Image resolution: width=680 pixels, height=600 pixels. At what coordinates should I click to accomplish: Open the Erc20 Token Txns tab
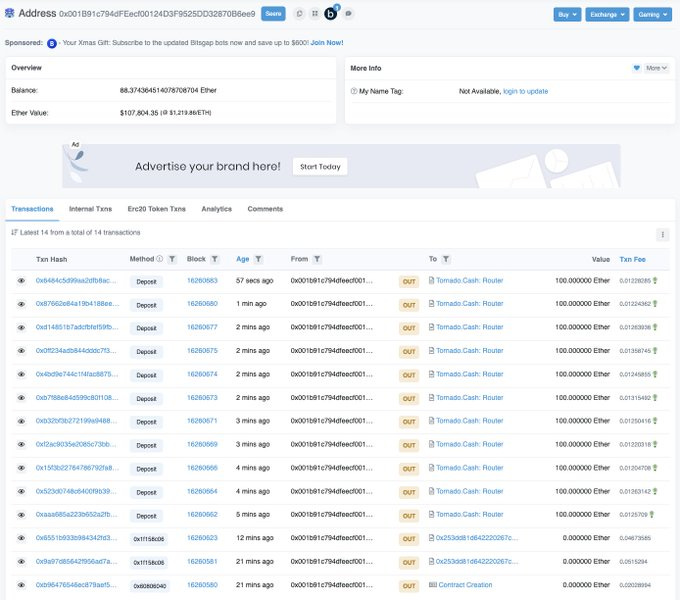157,209
